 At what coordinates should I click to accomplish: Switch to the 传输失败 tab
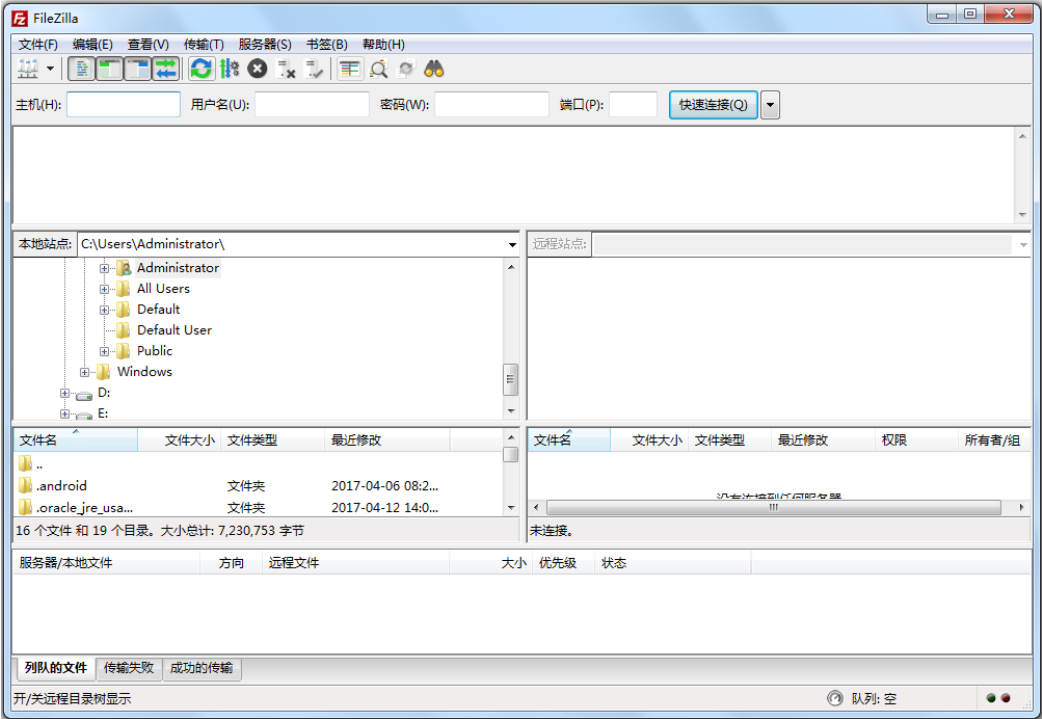click(x=128, y=668)
